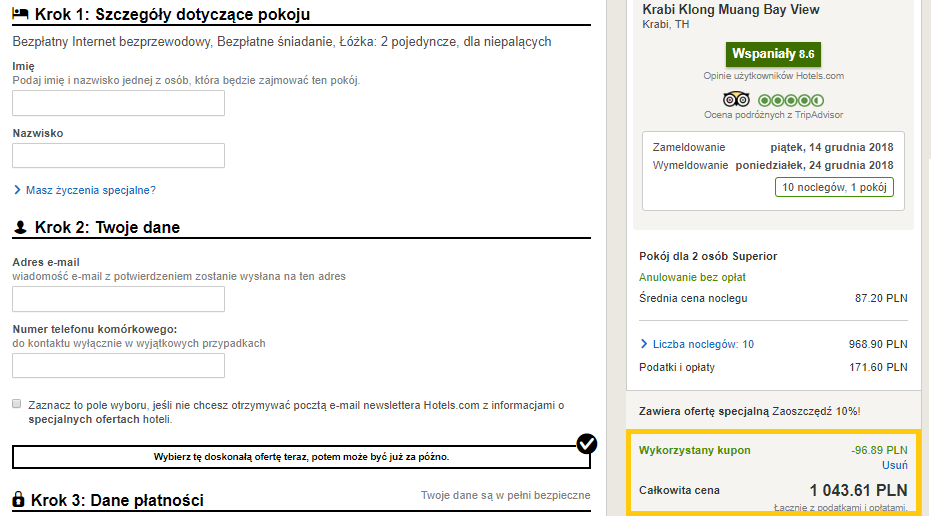
Task: Expand the Masz życzenia specjalne link
Action: (x=90, y=190)
